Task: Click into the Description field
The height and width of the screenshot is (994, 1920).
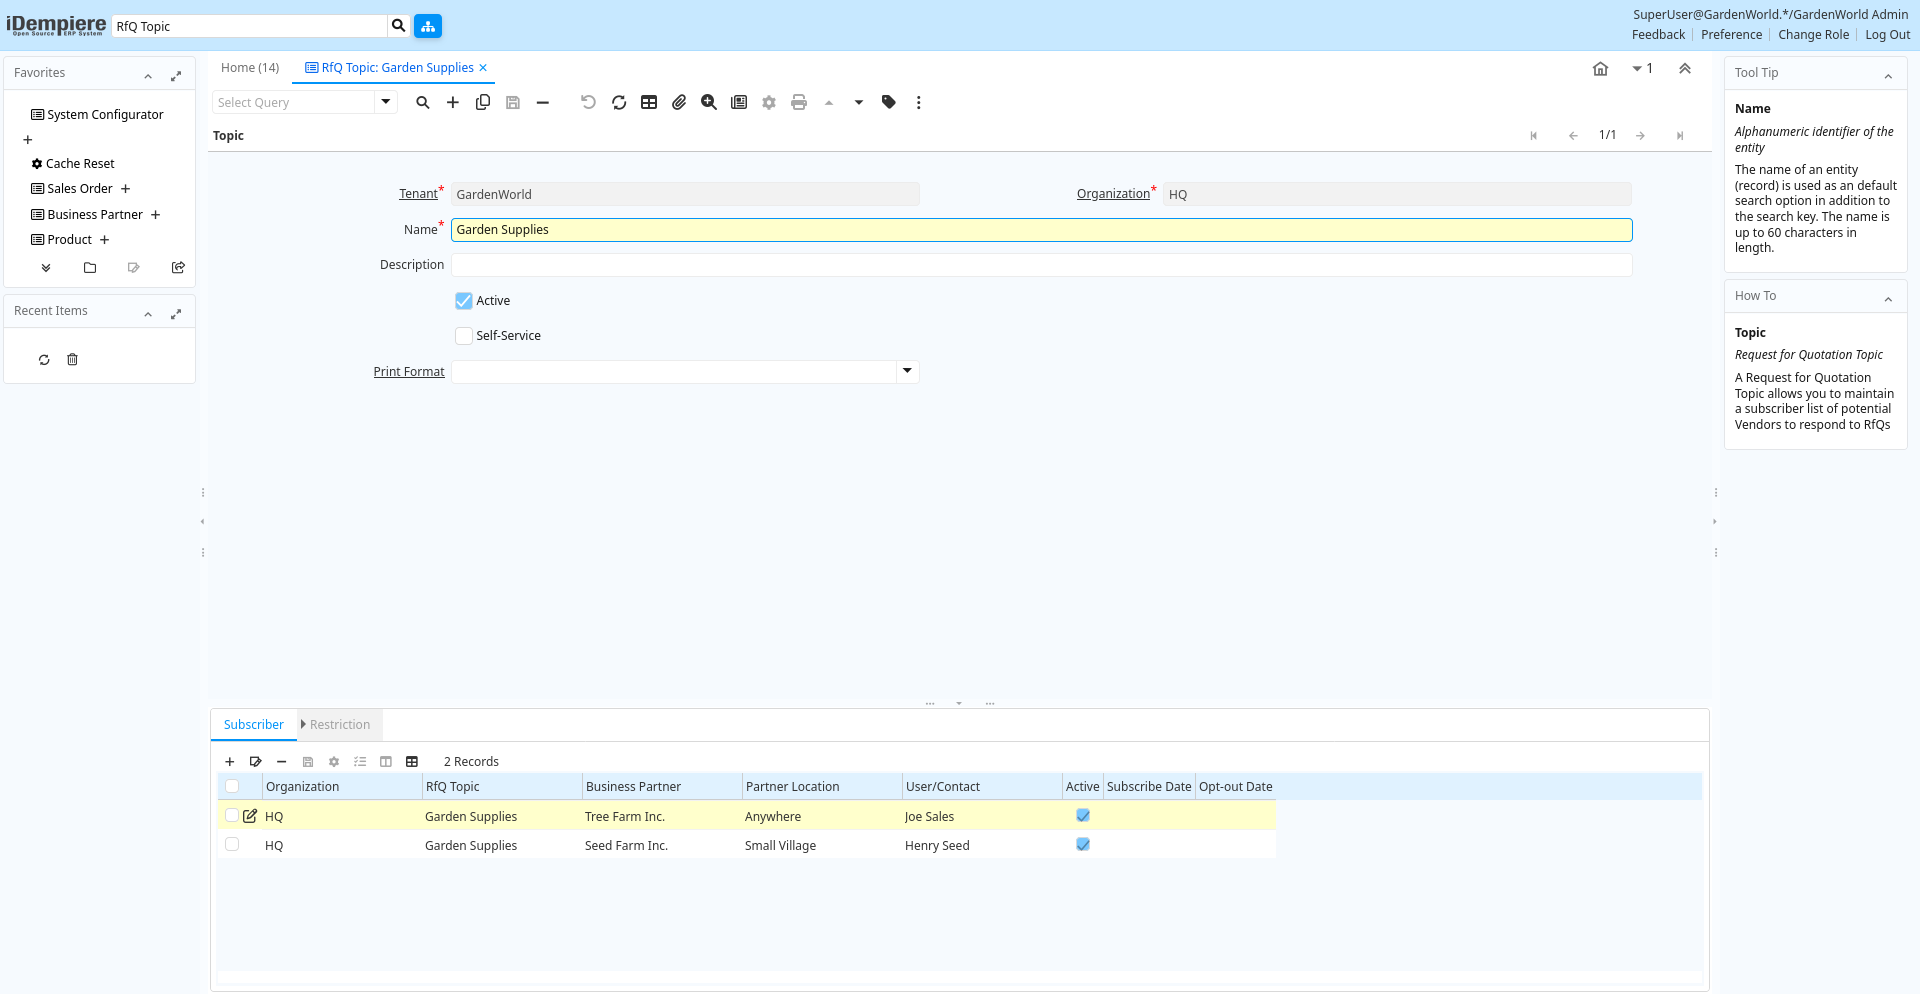Action: (x=1041, y=265)
